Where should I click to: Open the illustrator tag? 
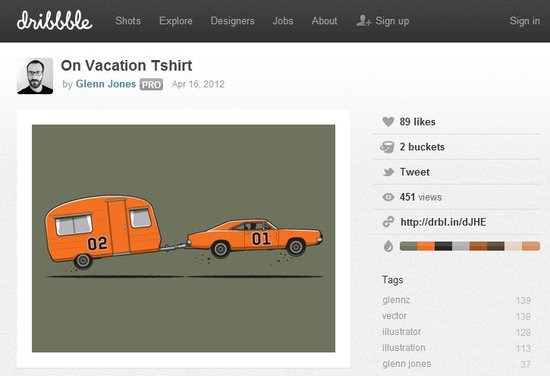(402, 331)
